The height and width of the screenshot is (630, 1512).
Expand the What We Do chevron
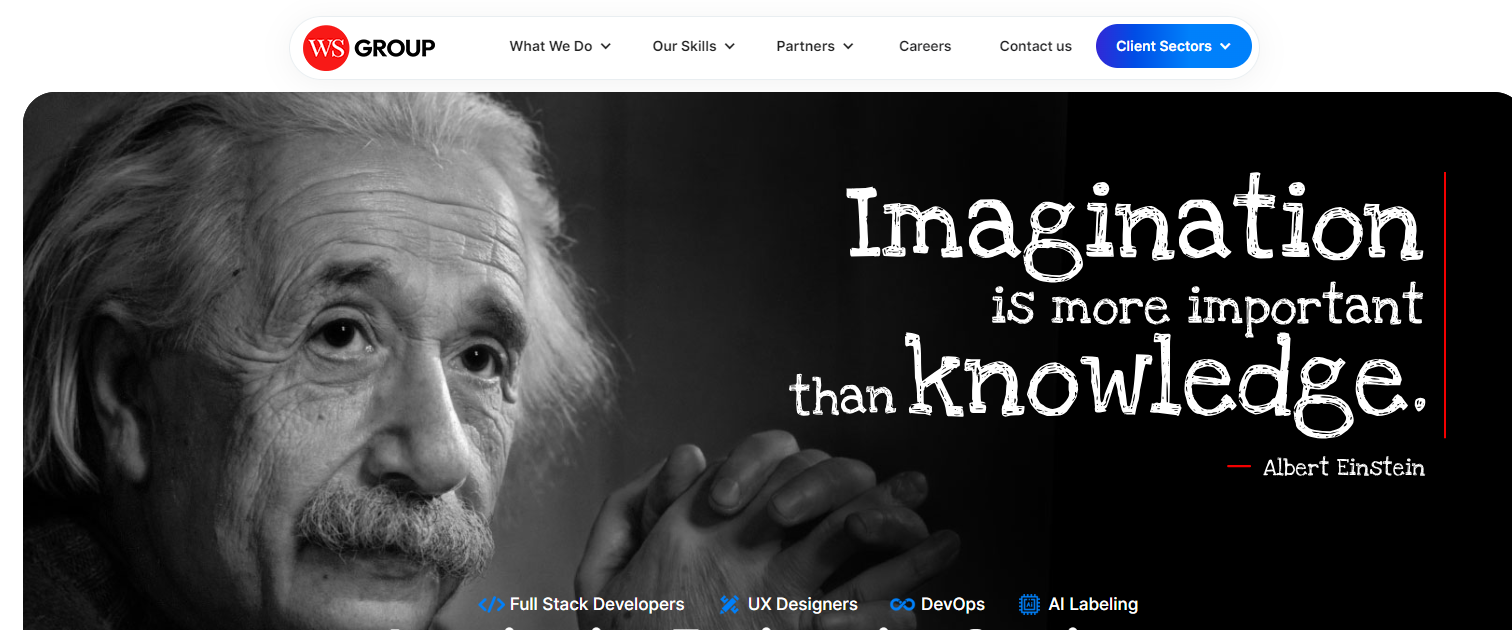pos(606,46)
